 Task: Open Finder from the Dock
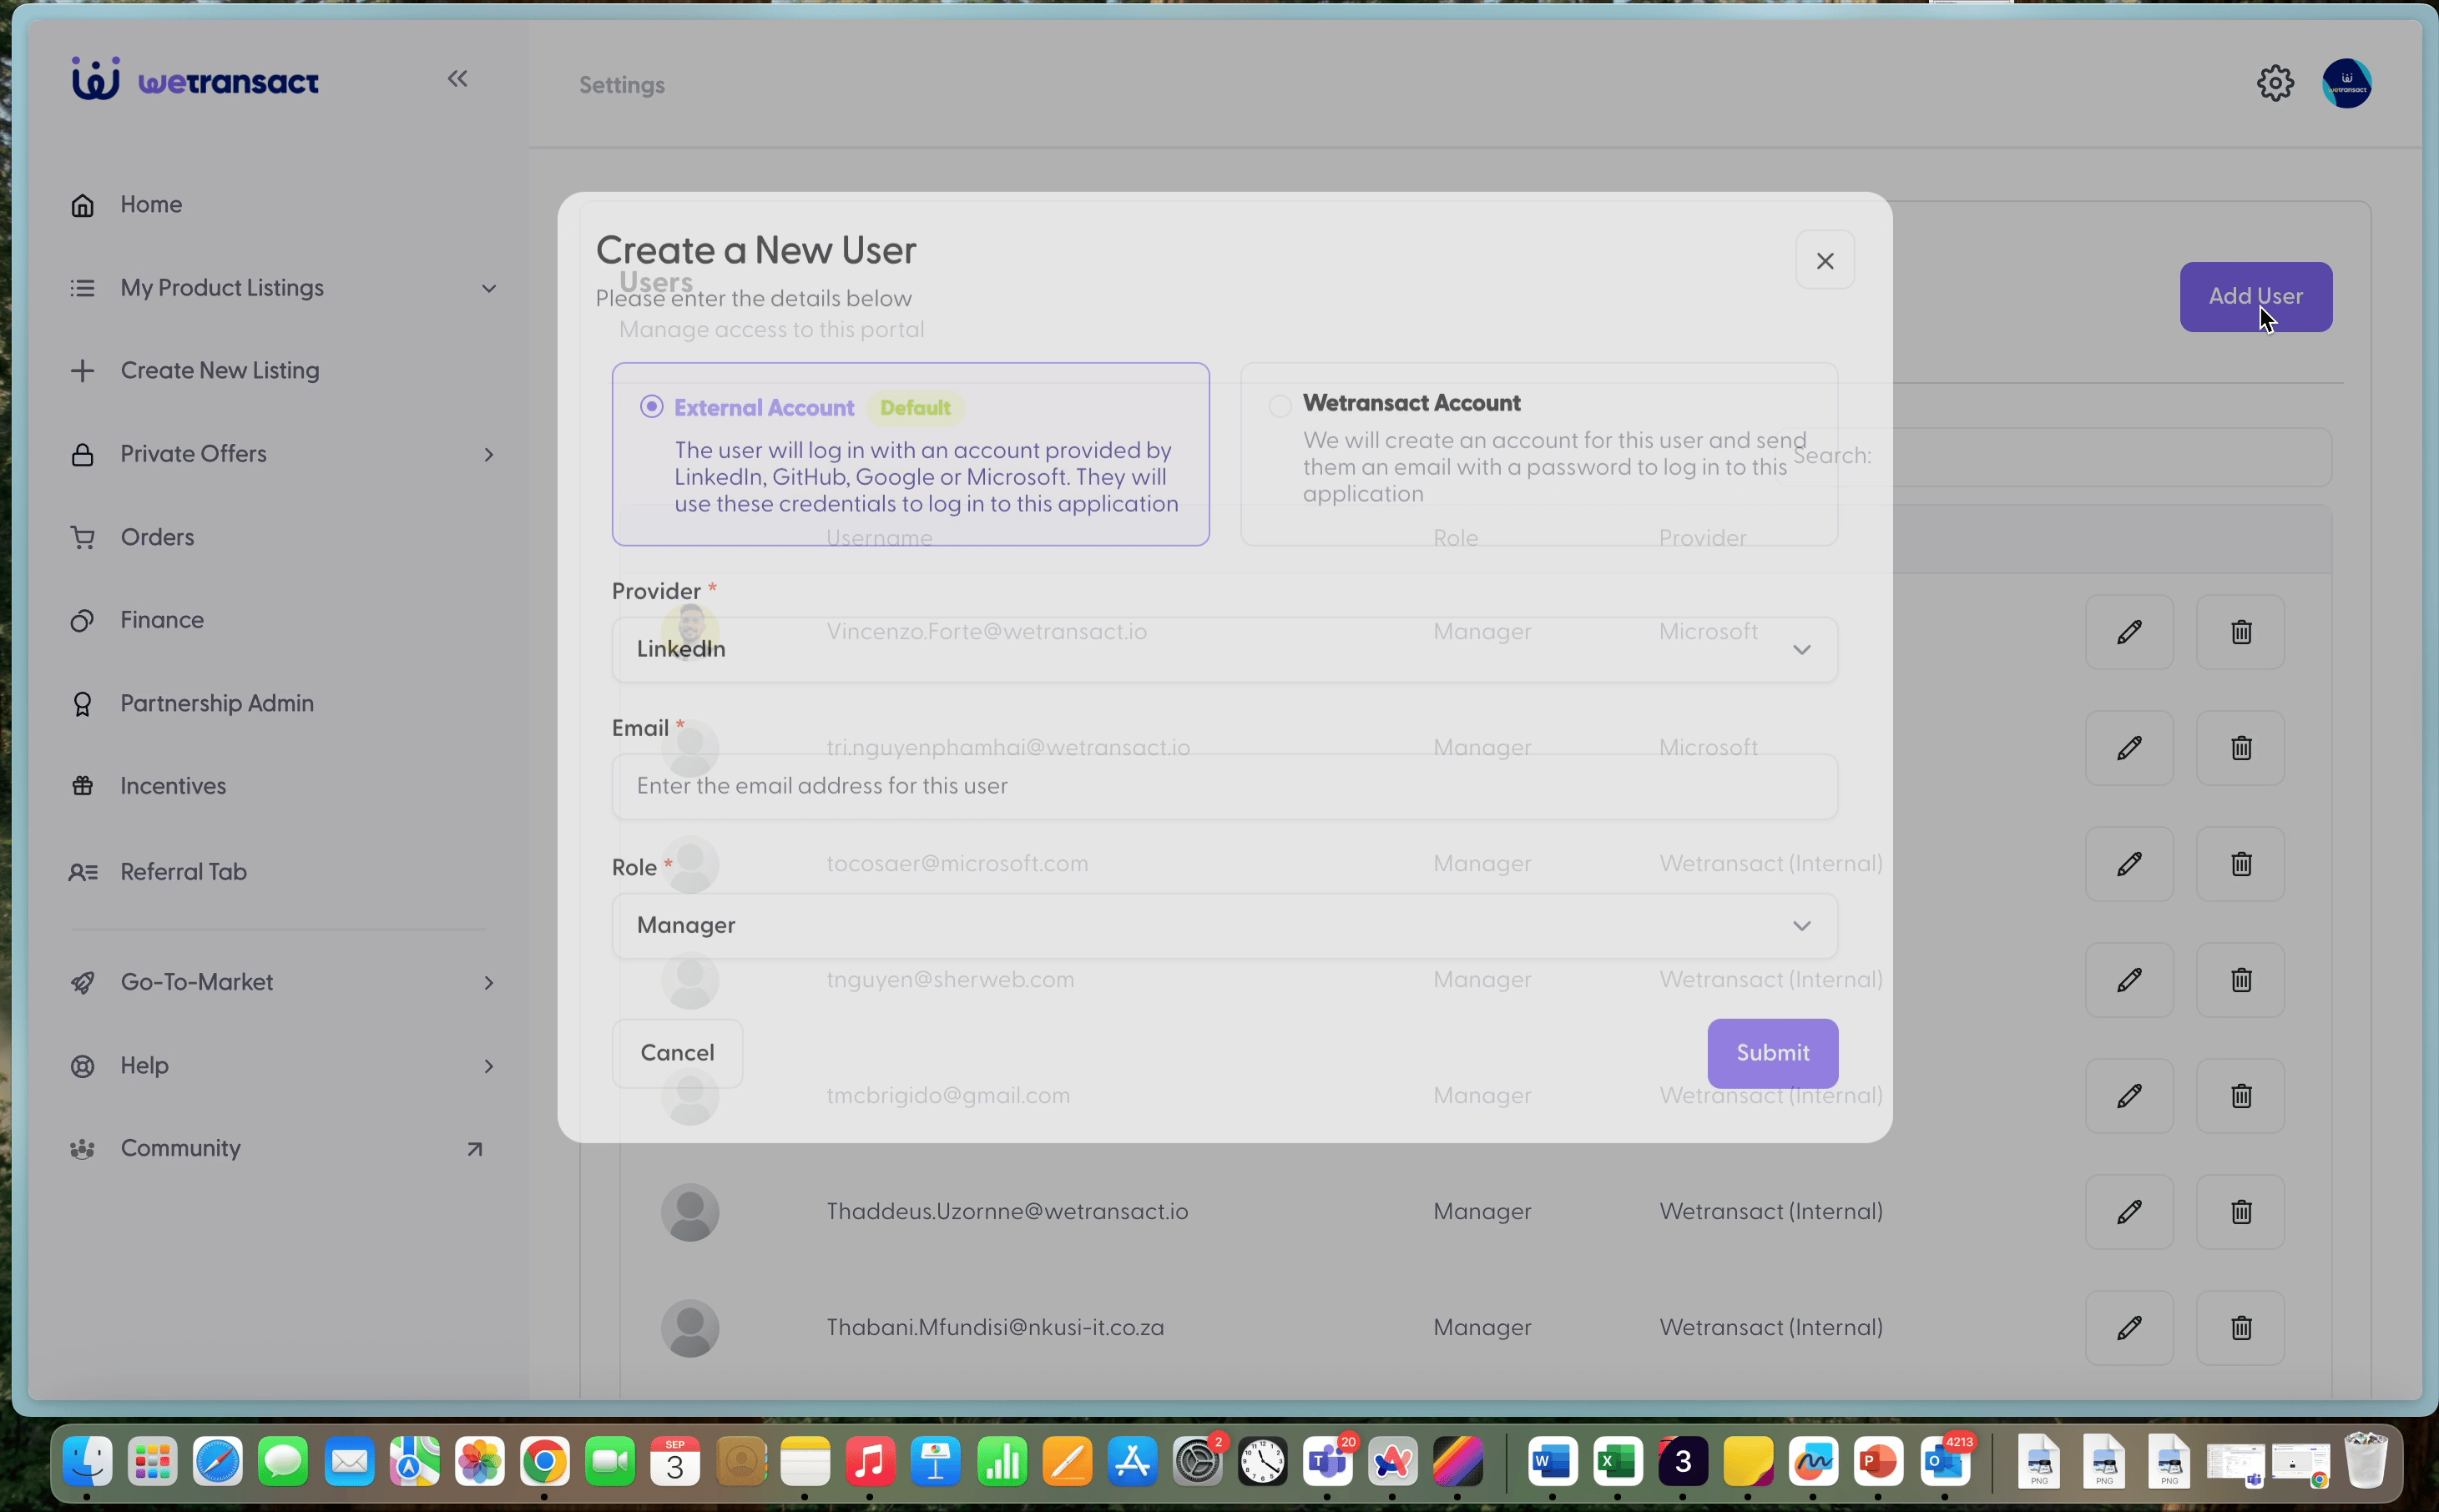click(x=87, y=1462)
